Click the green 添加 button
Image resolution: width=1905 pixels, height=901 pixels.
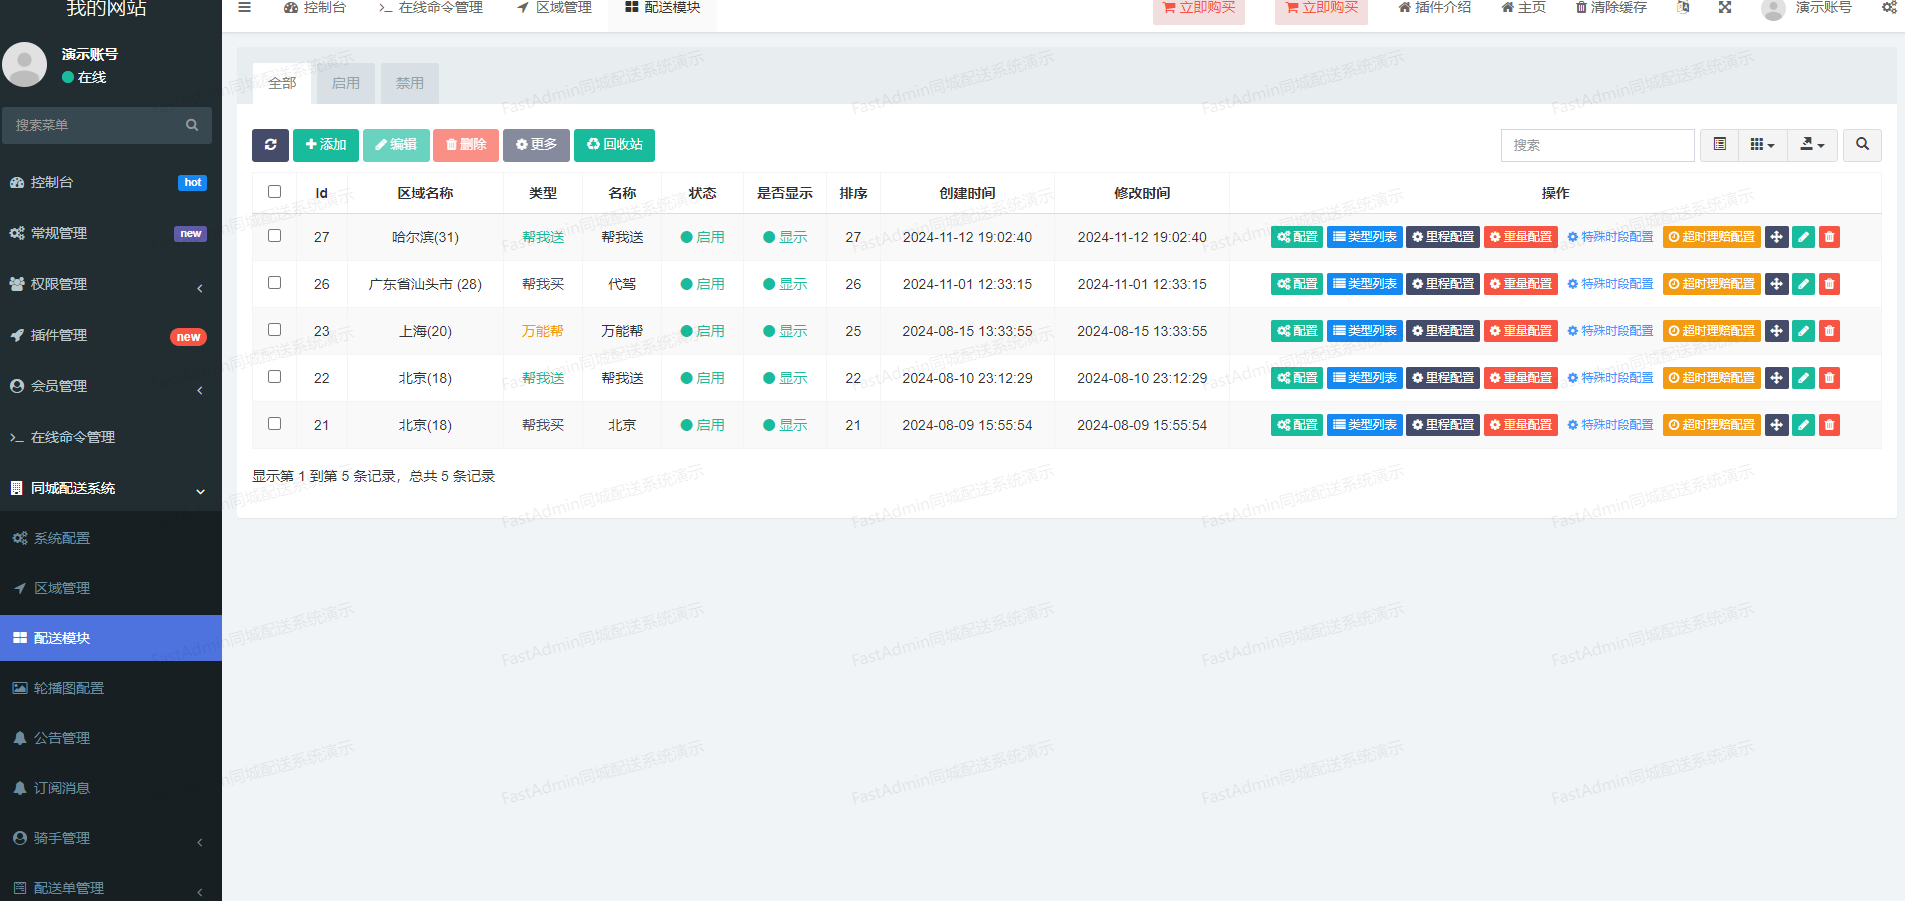[326, 145]
